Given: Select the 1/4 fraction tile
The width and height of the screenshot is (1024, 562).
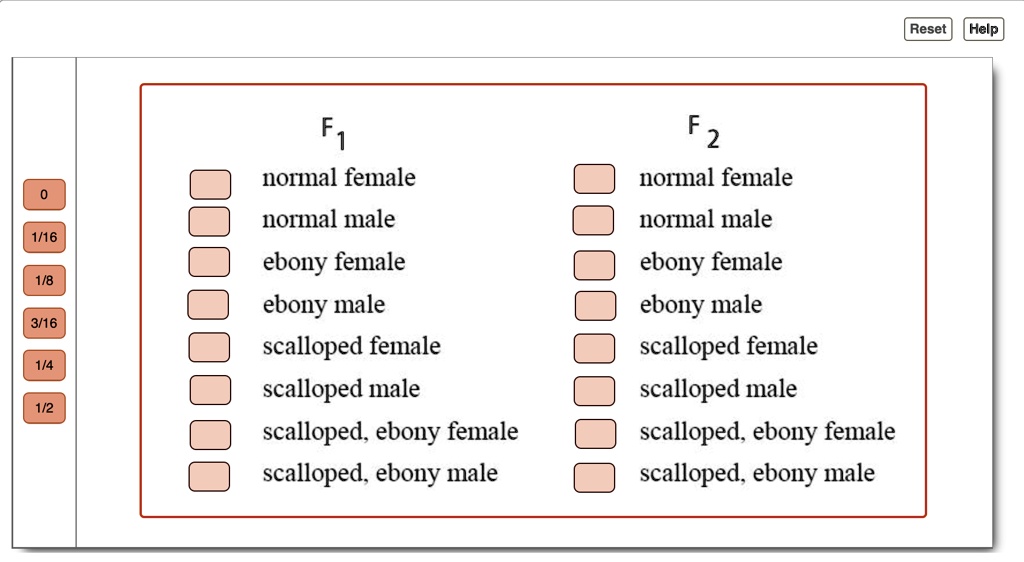Looking at the screenshot, I should pos(44,366).
